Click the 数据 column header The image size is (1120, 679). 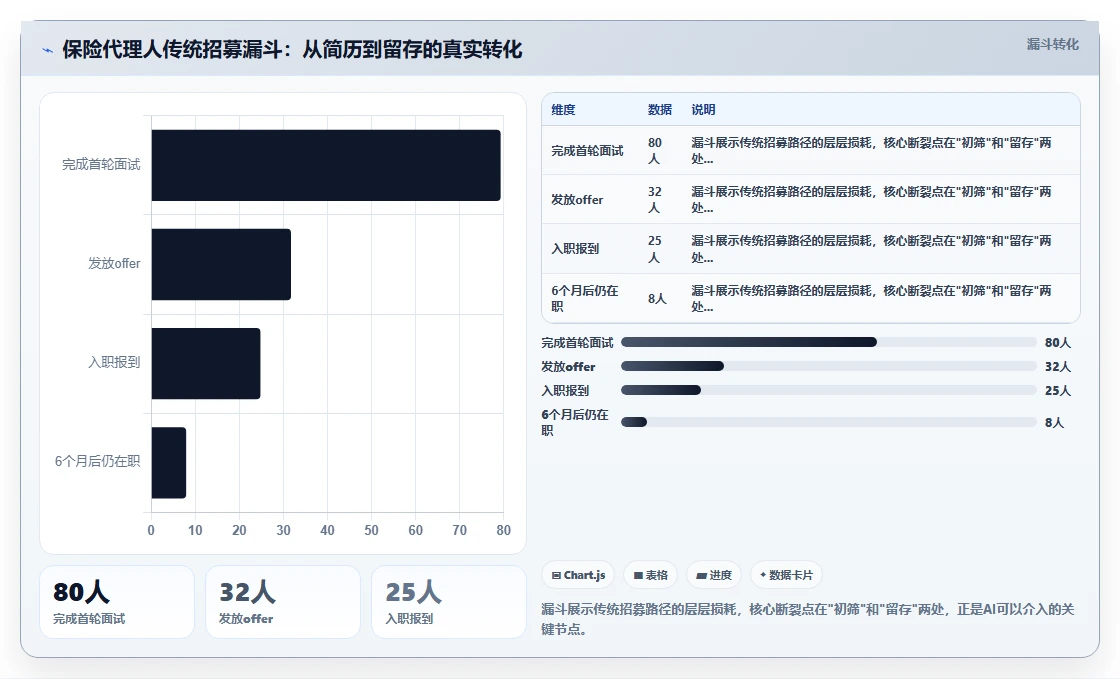[x=659, y=110]
